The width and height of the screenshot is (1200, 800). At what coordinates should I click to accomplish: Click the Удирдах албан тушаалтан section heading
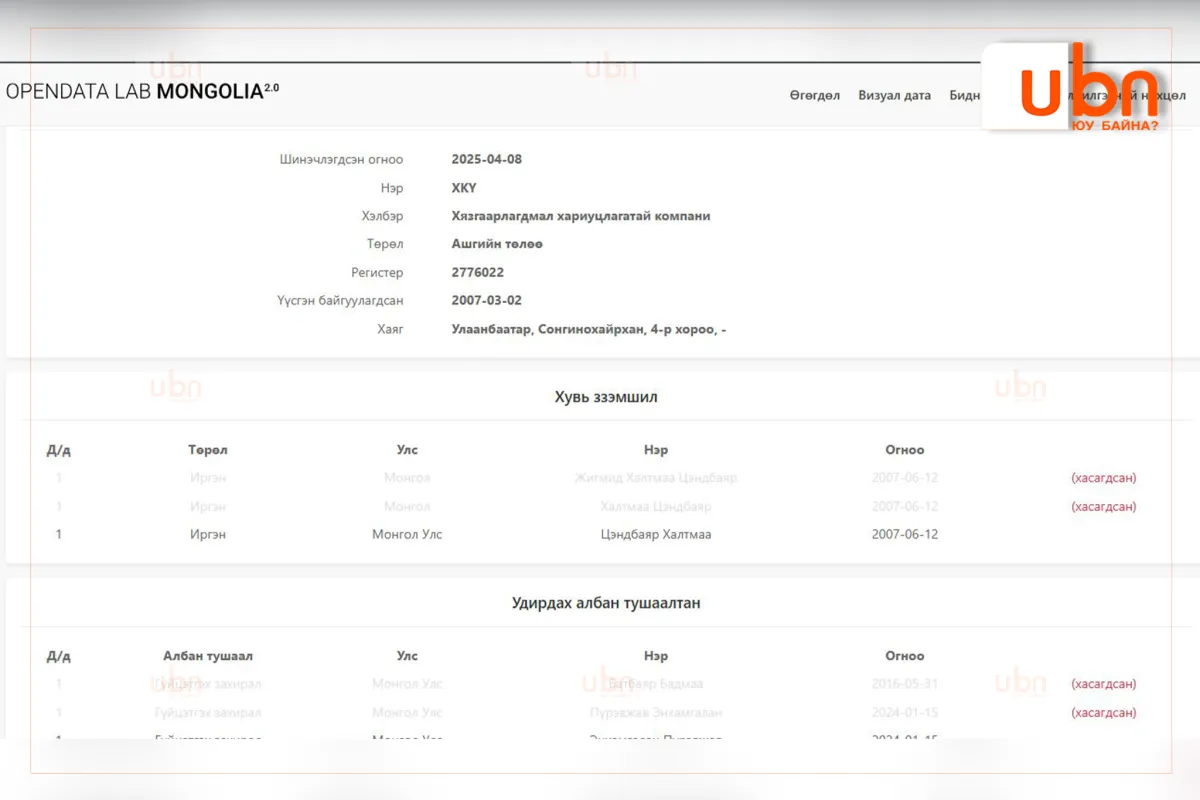[606, 604]
